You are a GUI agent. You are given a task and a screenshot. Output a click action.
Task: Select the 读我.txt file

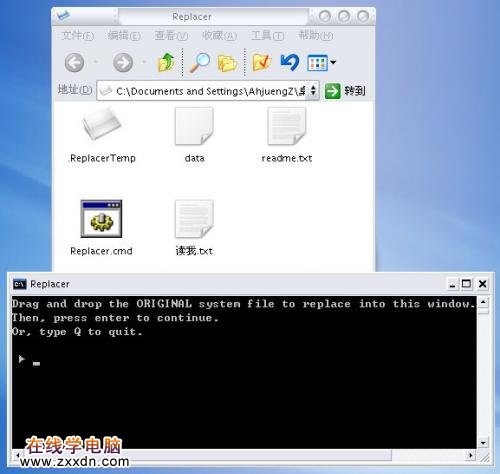point(194,228)
